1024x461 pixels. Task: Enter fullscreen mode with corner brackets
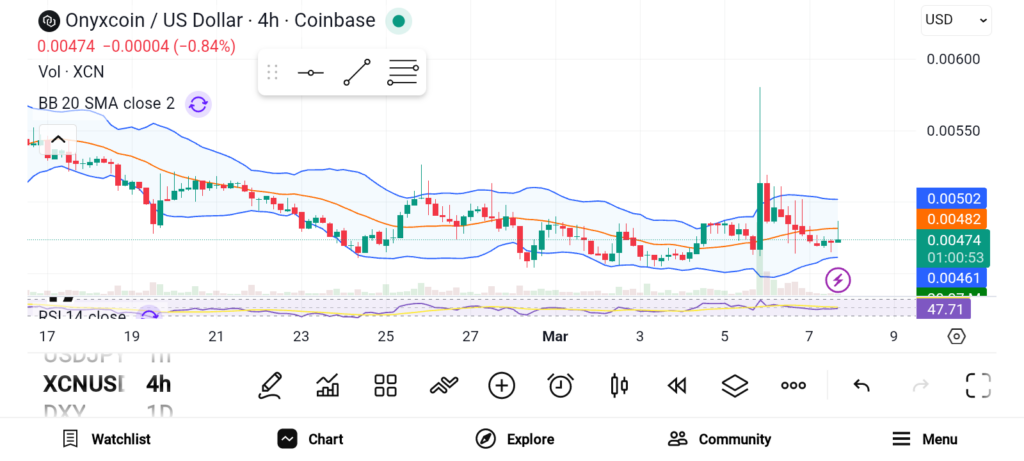[977, 385]
